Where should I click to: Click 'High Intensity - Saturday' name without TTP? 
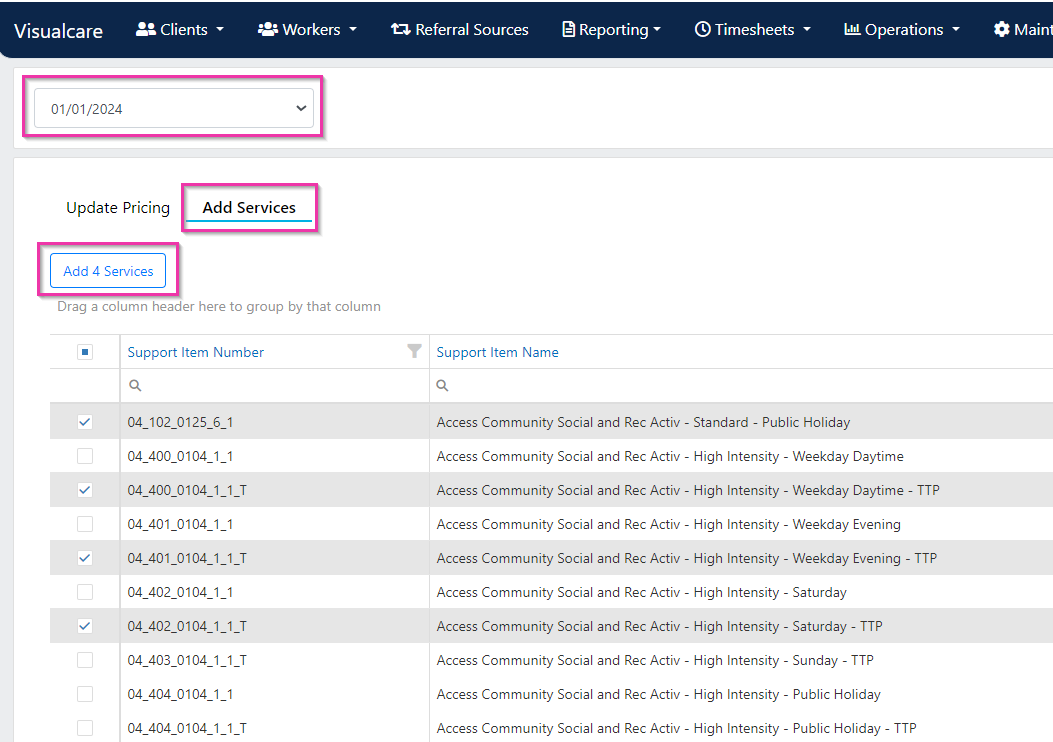[641, 592]
